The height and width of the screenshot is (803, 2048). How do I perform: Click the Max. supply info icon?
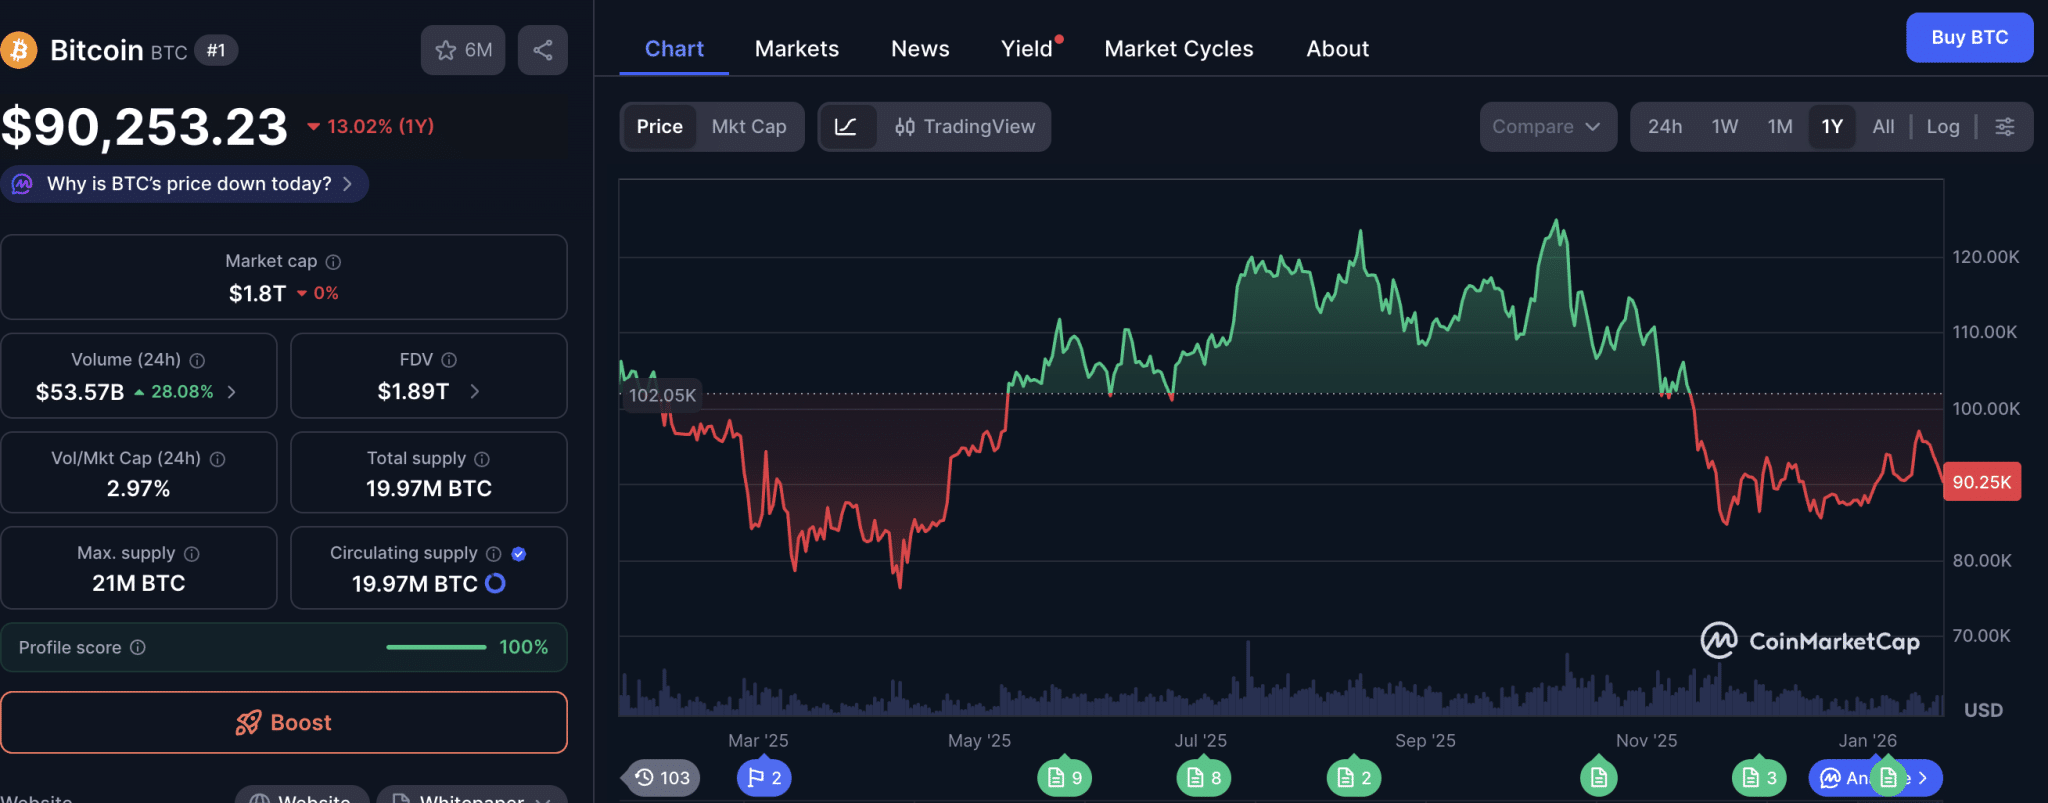pos(192,554)
